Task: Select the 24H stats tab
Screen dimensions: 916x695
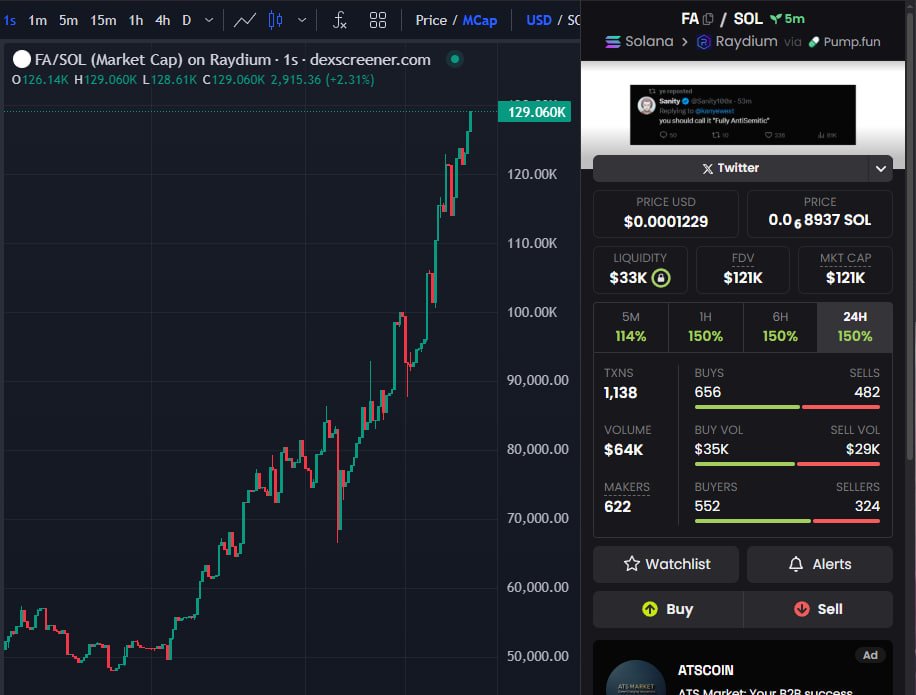Action: point(855,327)
